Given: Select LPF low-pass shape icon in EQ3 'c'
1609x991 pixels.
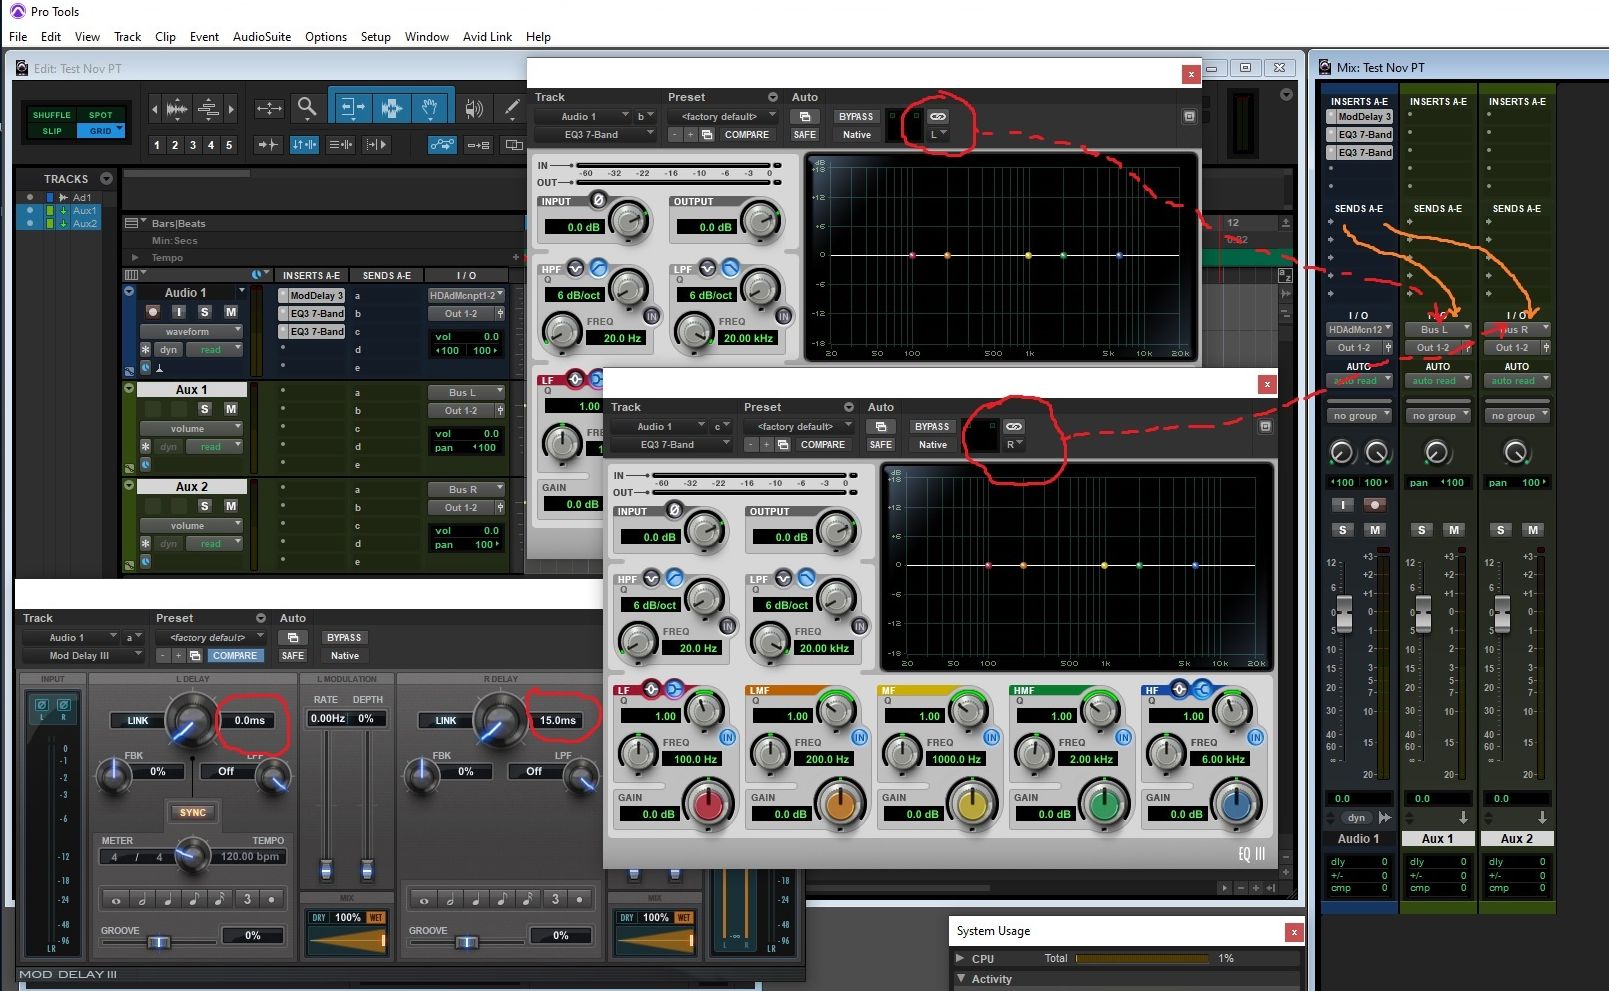Looking at the screenshot, I should tap(806, 578).
